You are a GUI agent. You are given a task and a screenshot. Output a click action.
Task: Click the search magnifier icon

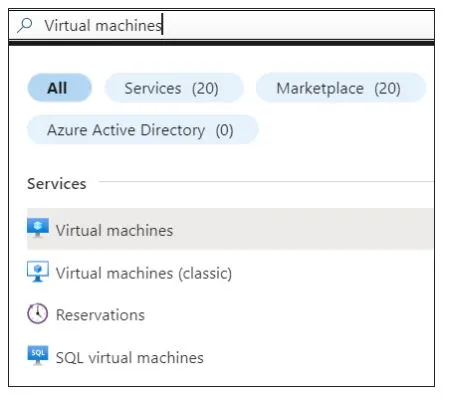tap(25, 25)
